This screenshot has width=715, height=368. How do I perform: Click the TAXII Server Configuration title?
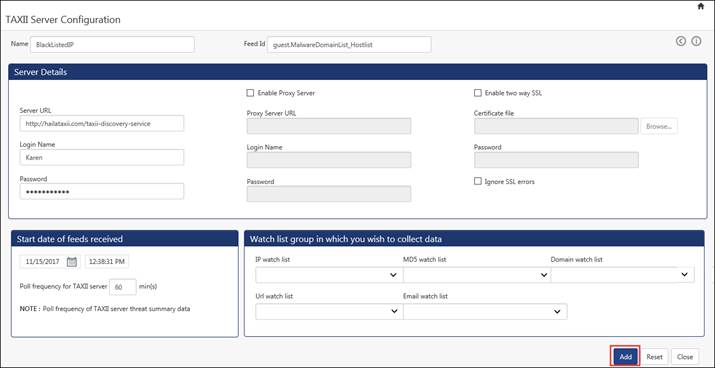click(x=63, y=20)
